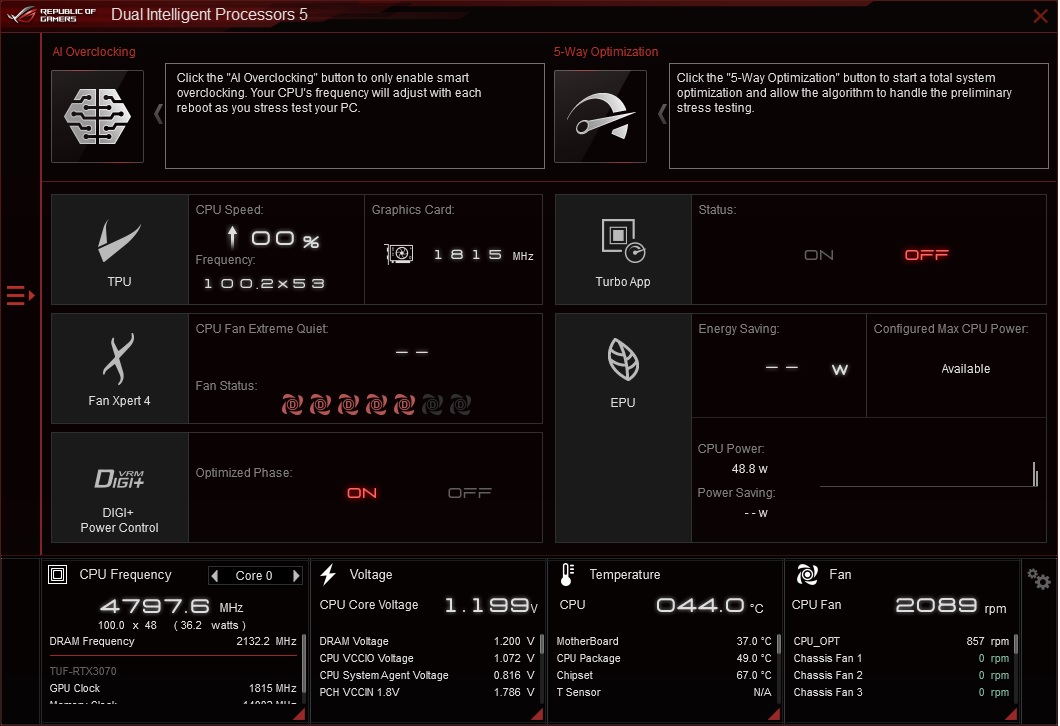1060x726 pixels.
Task: Open monitor settings gear icon
Action: [x=1038, y=579]
